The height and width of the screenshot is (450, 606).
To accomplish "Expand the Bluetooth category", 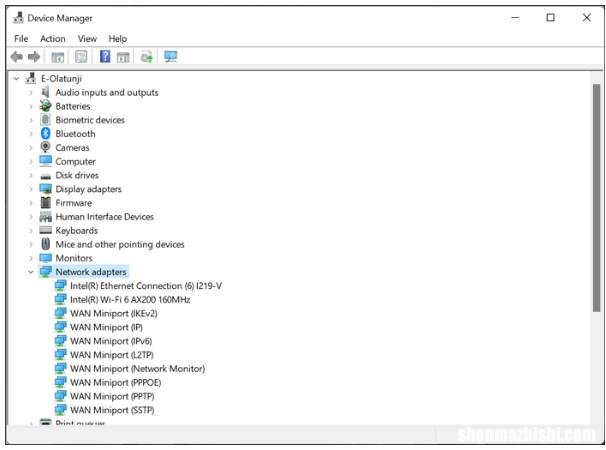I will [31, 134].
